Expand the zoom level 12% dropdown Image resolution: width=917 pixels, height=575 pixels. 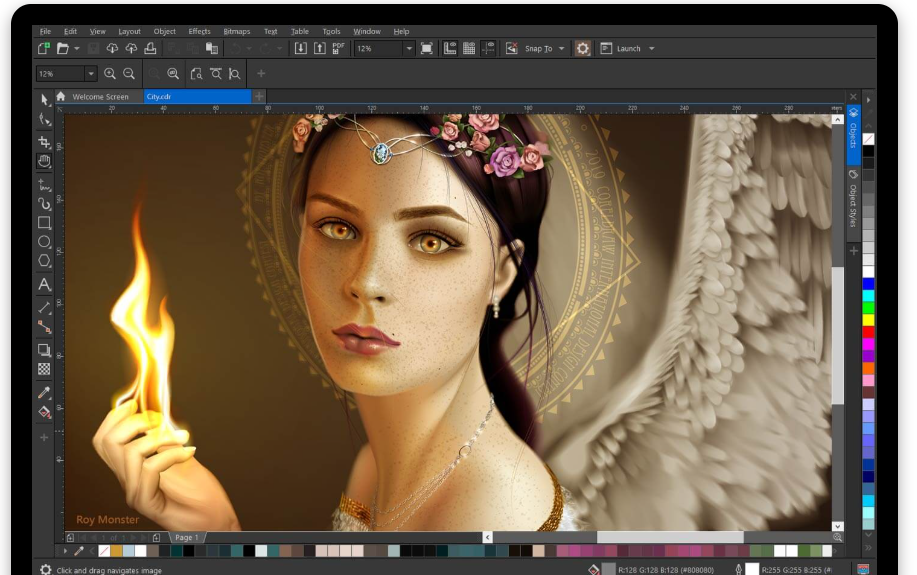408,48
